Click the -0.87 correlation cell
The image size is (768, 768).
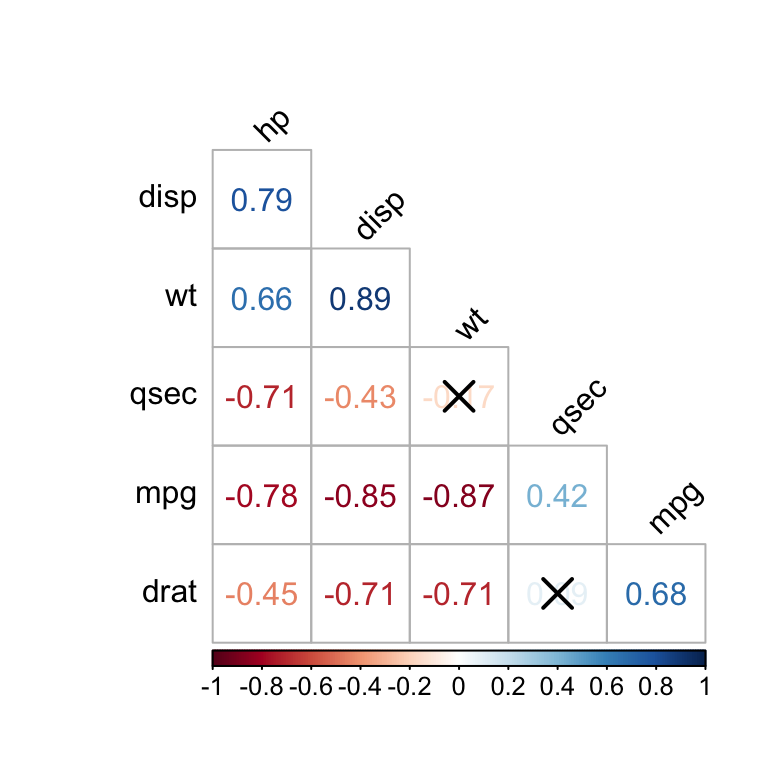(x=459, y=495)
